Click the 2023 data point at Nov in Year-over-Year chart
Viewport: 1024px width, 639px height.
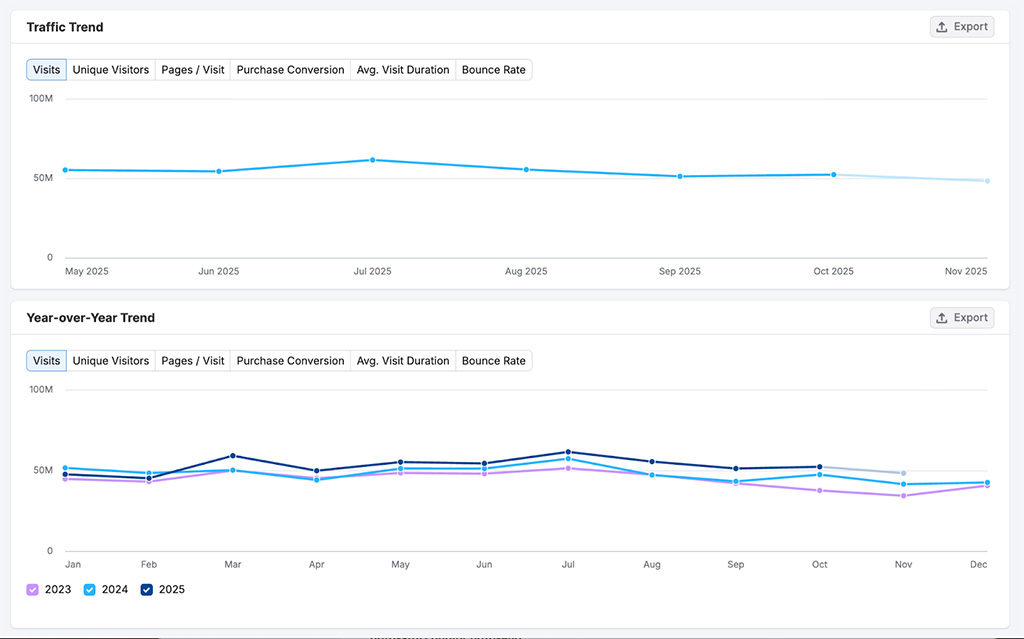[903, 495]
